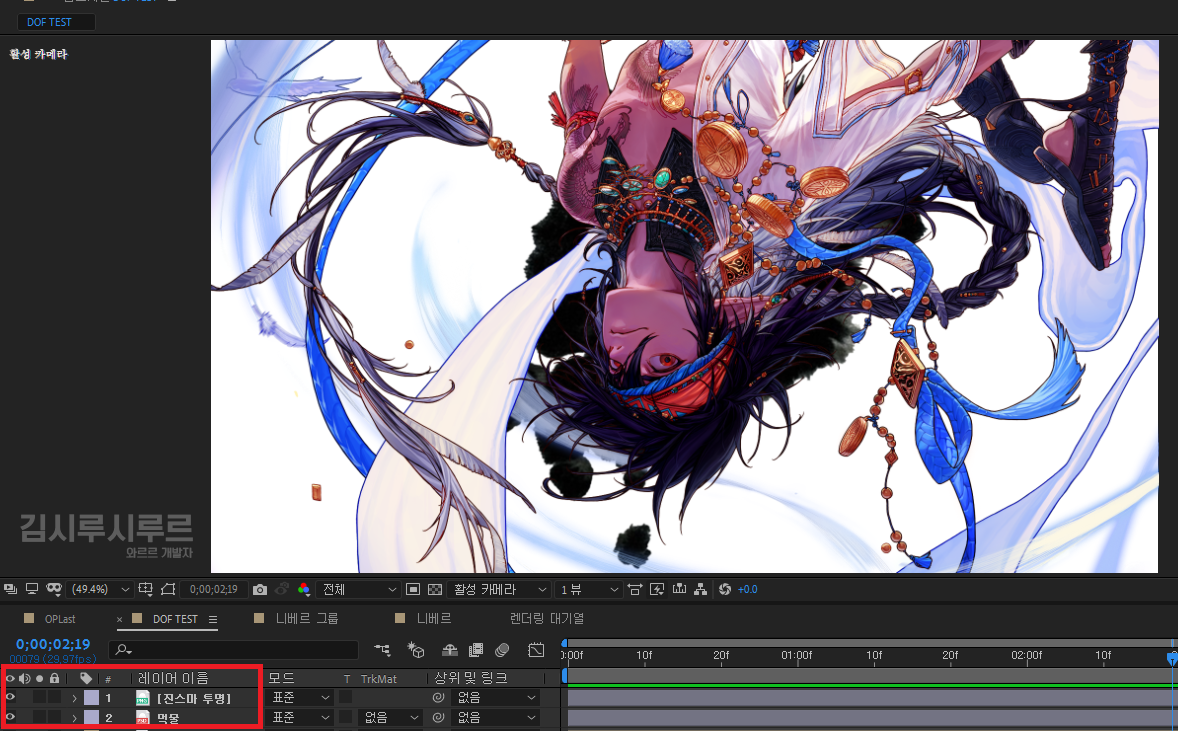Viewport: 1178px width, 731px height.
Task: Click the file icon of layer 진스마 투명
Action: pyautogui.click(x=143, y=698)
